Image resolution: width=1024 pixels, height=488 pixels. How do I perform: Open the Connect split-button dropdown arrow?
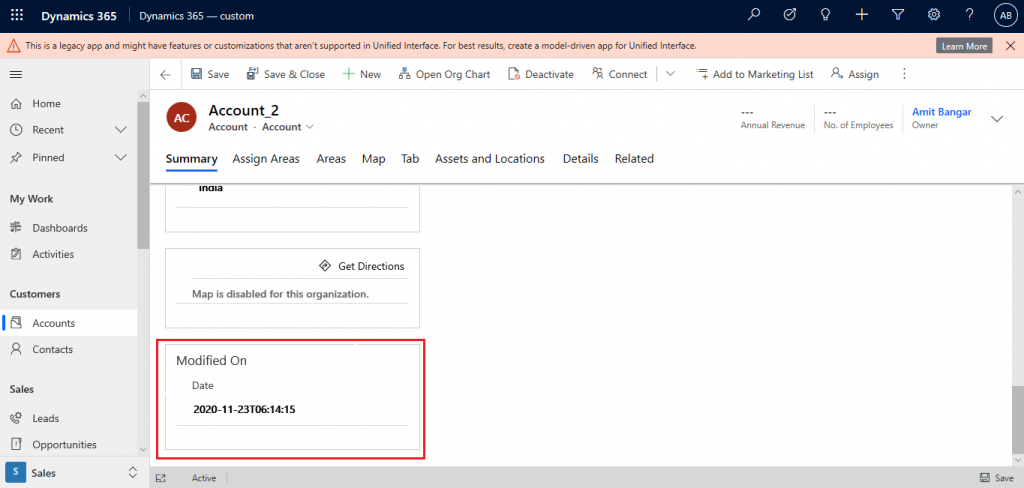point(671,74)
